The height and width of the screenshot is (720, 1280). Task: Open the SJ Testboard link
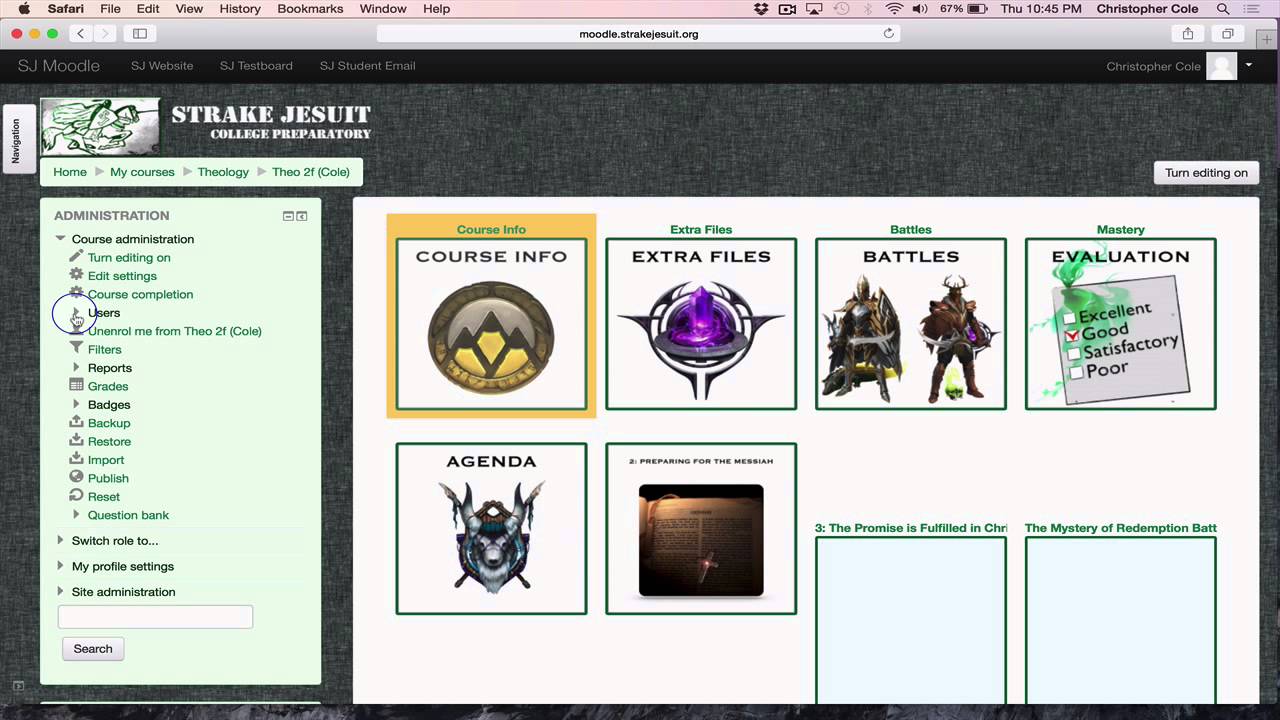[256, 66]
